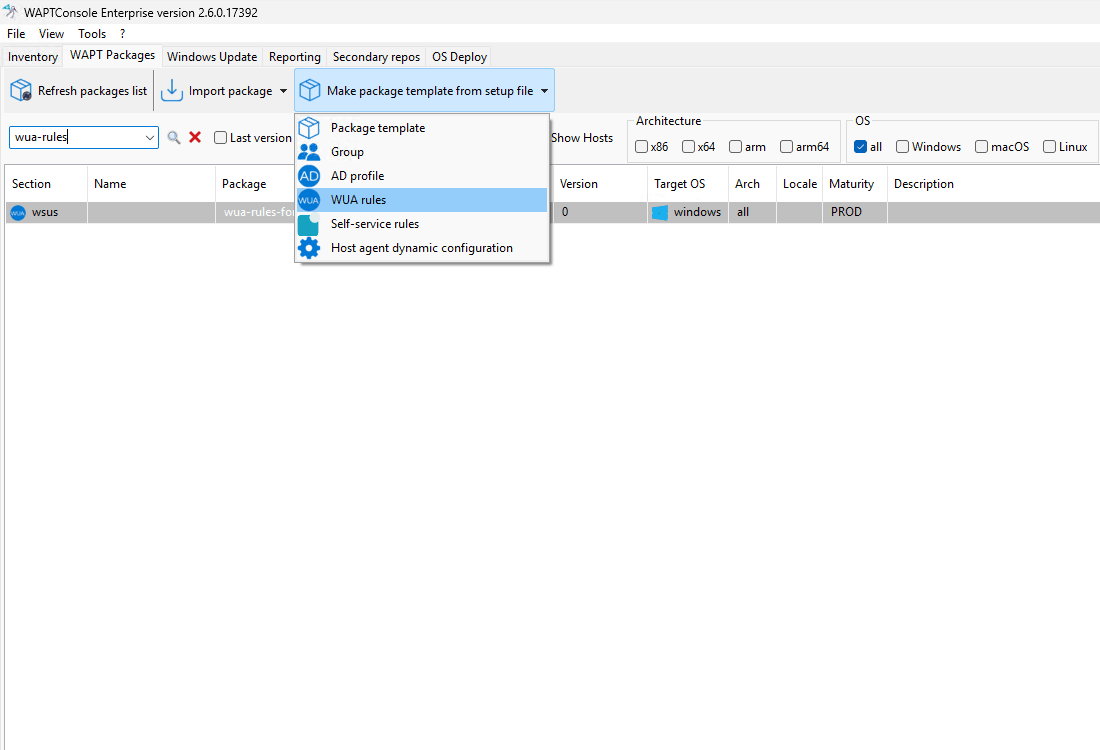Click Import package button label
Viewport: 1100px width, 750px height.
click(230, 91)
